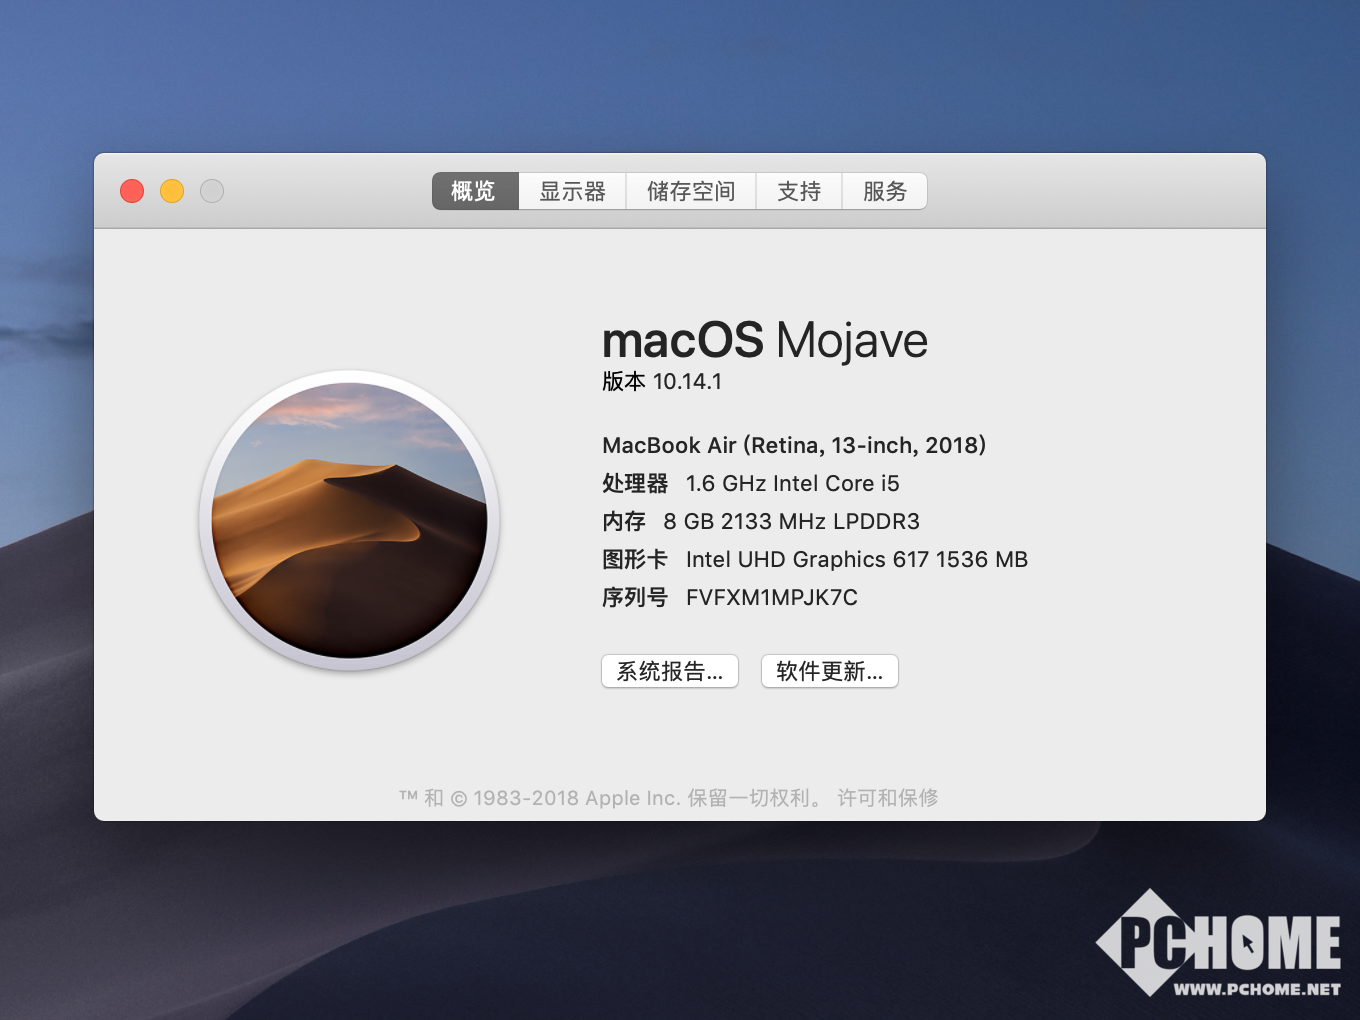Click the 版本 10.14.1 text
The image size is (1360, 1020).
(662, 381)
